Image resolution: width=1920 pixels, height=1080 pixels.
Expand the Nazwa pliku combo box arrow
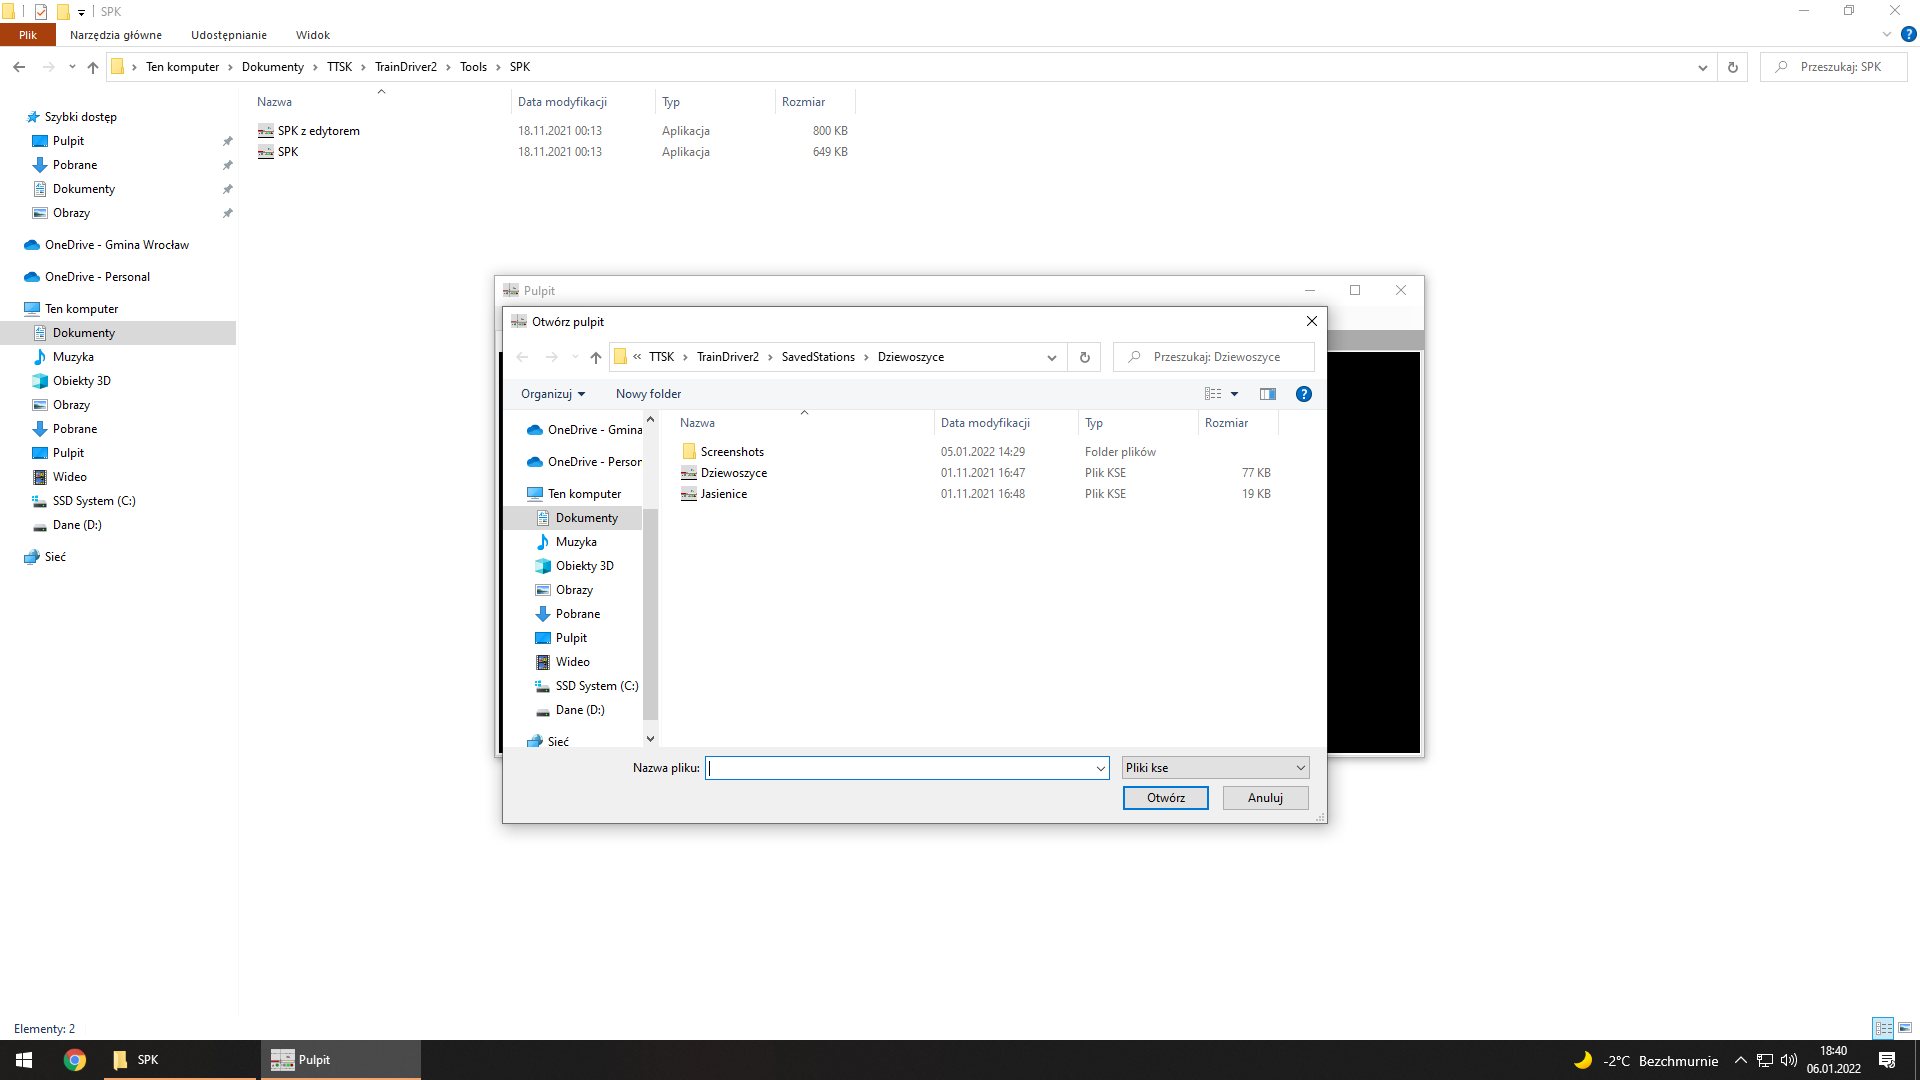click(x=1100, y=768)
